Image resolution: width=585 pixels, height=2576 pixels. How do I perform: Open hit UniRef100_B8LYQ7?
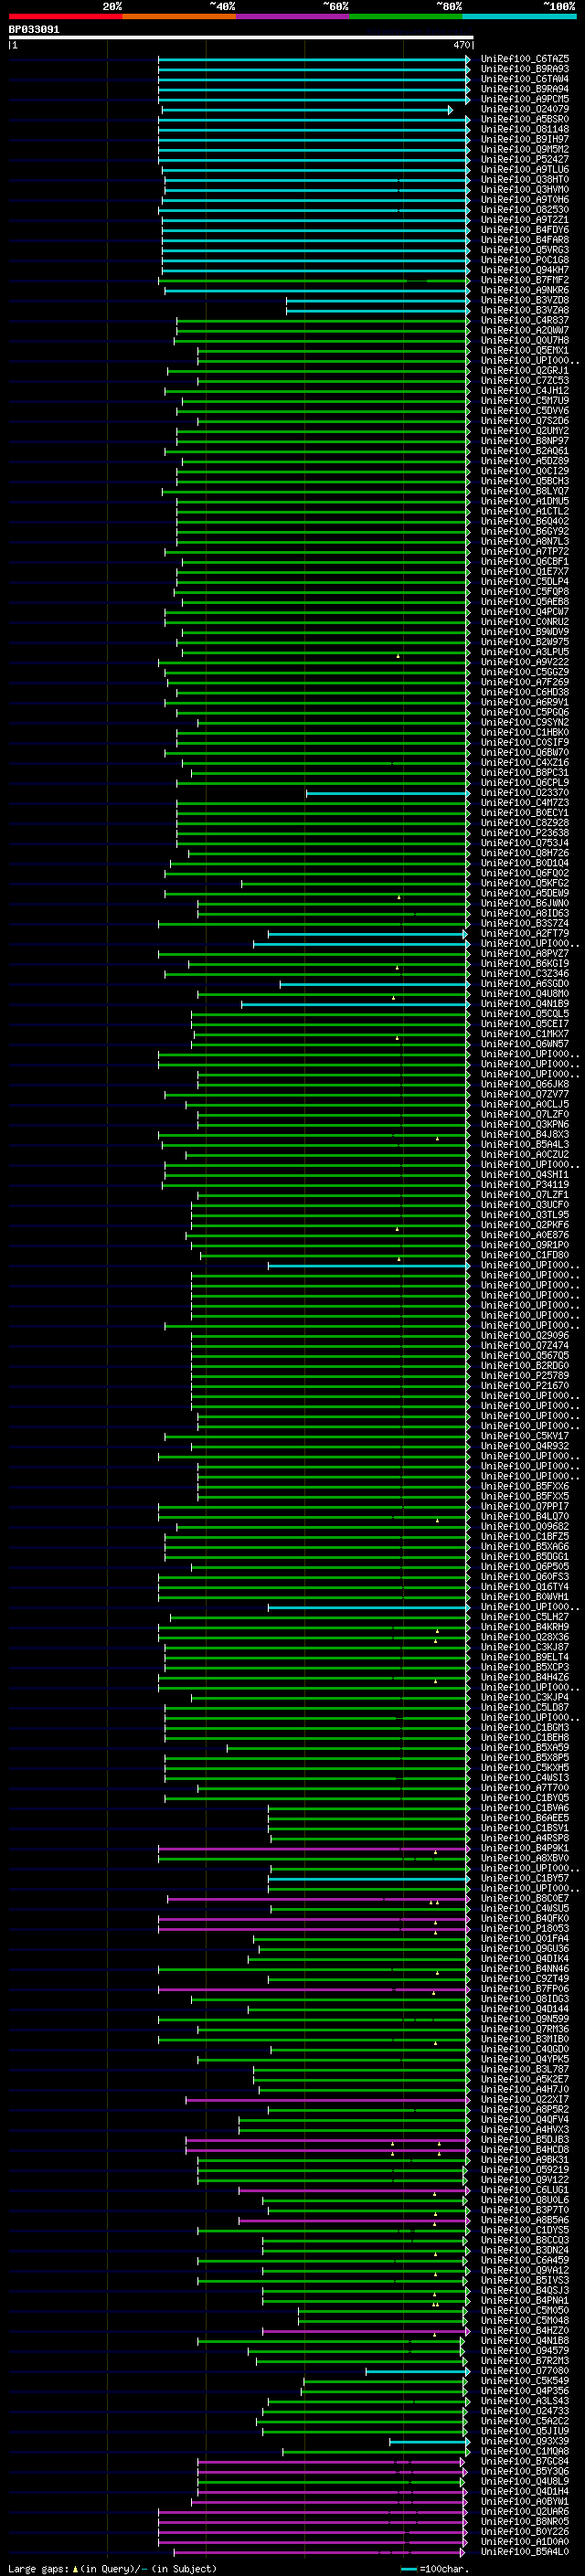(x=525, y=491)
